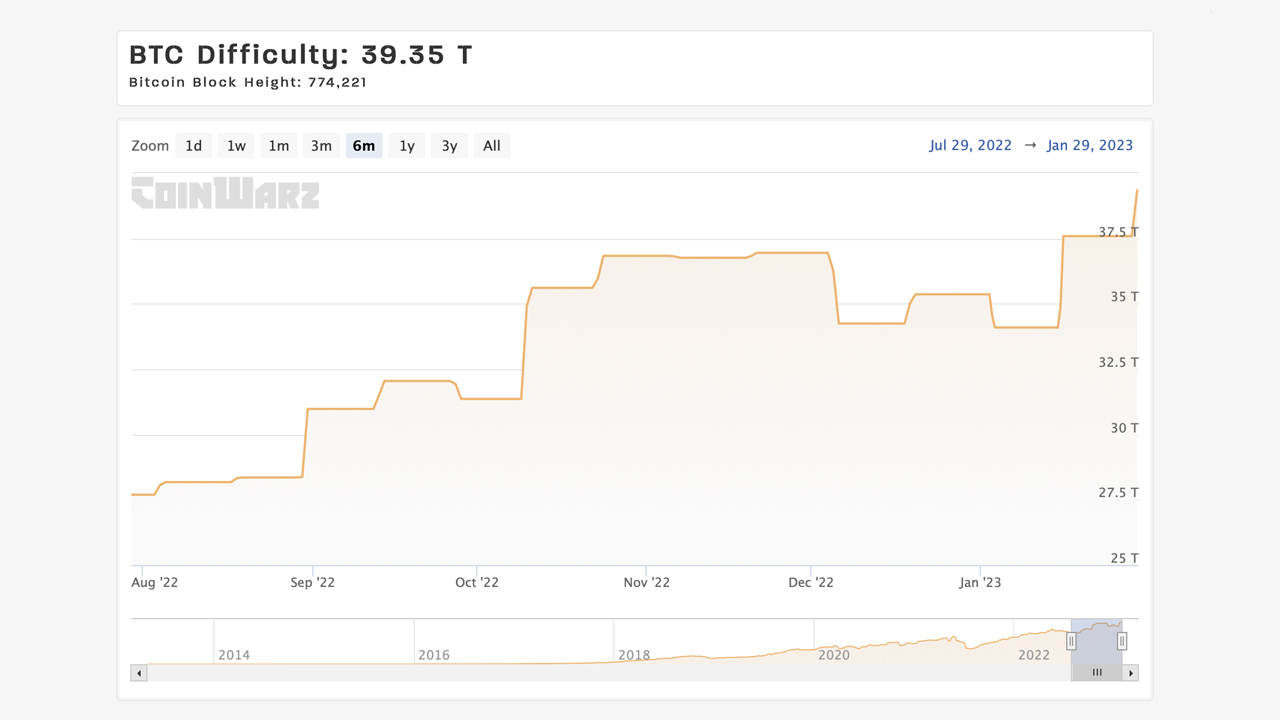Select the active 6m zoom range

tap(364, 146)
